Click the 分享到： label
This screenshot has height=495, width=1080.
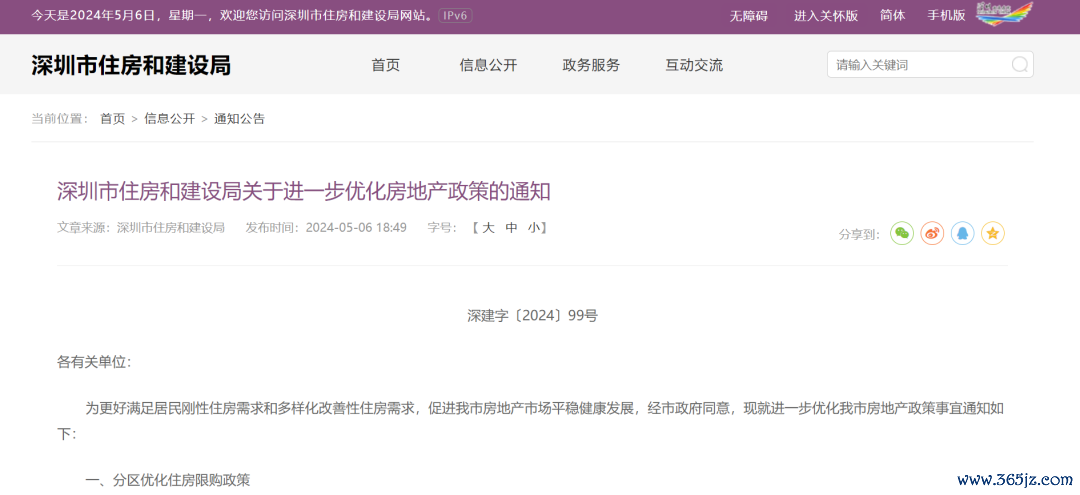click(x=859, y=235)
